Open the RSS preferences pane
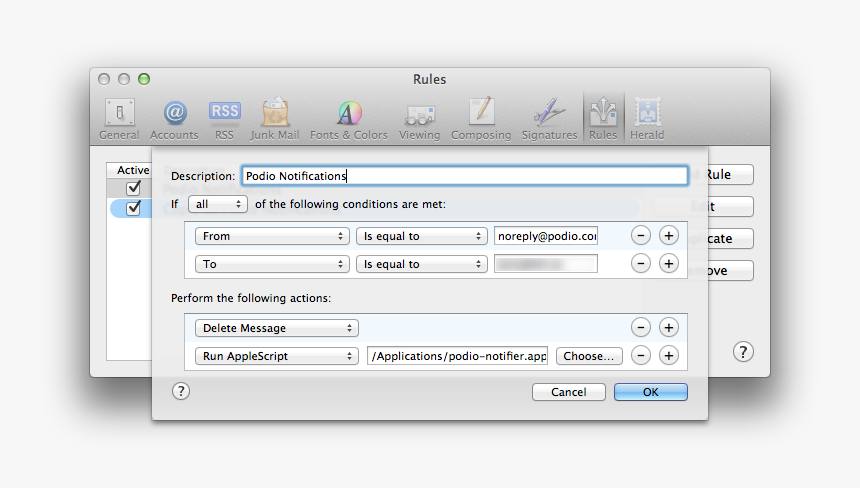The image size is (860, 488). point(224,119)
